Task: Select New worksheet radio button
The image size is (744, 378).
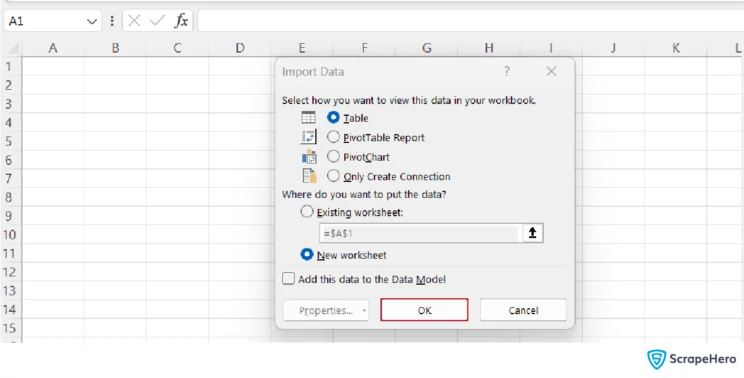Action: [307, 254]
